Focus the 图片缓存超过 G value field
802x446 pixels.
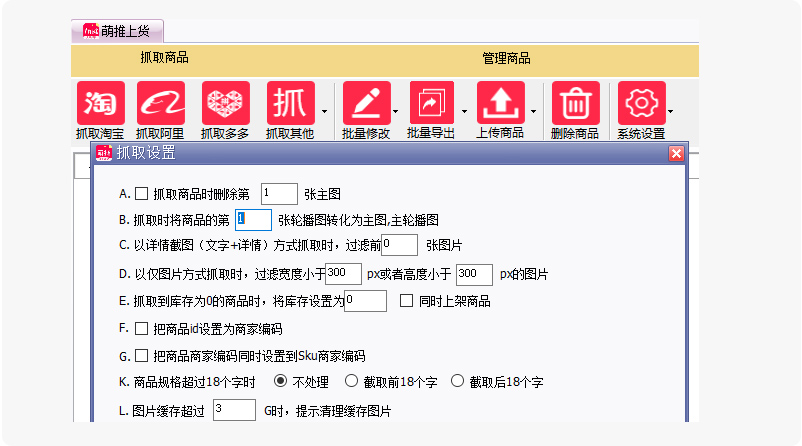tap(234, 410)
